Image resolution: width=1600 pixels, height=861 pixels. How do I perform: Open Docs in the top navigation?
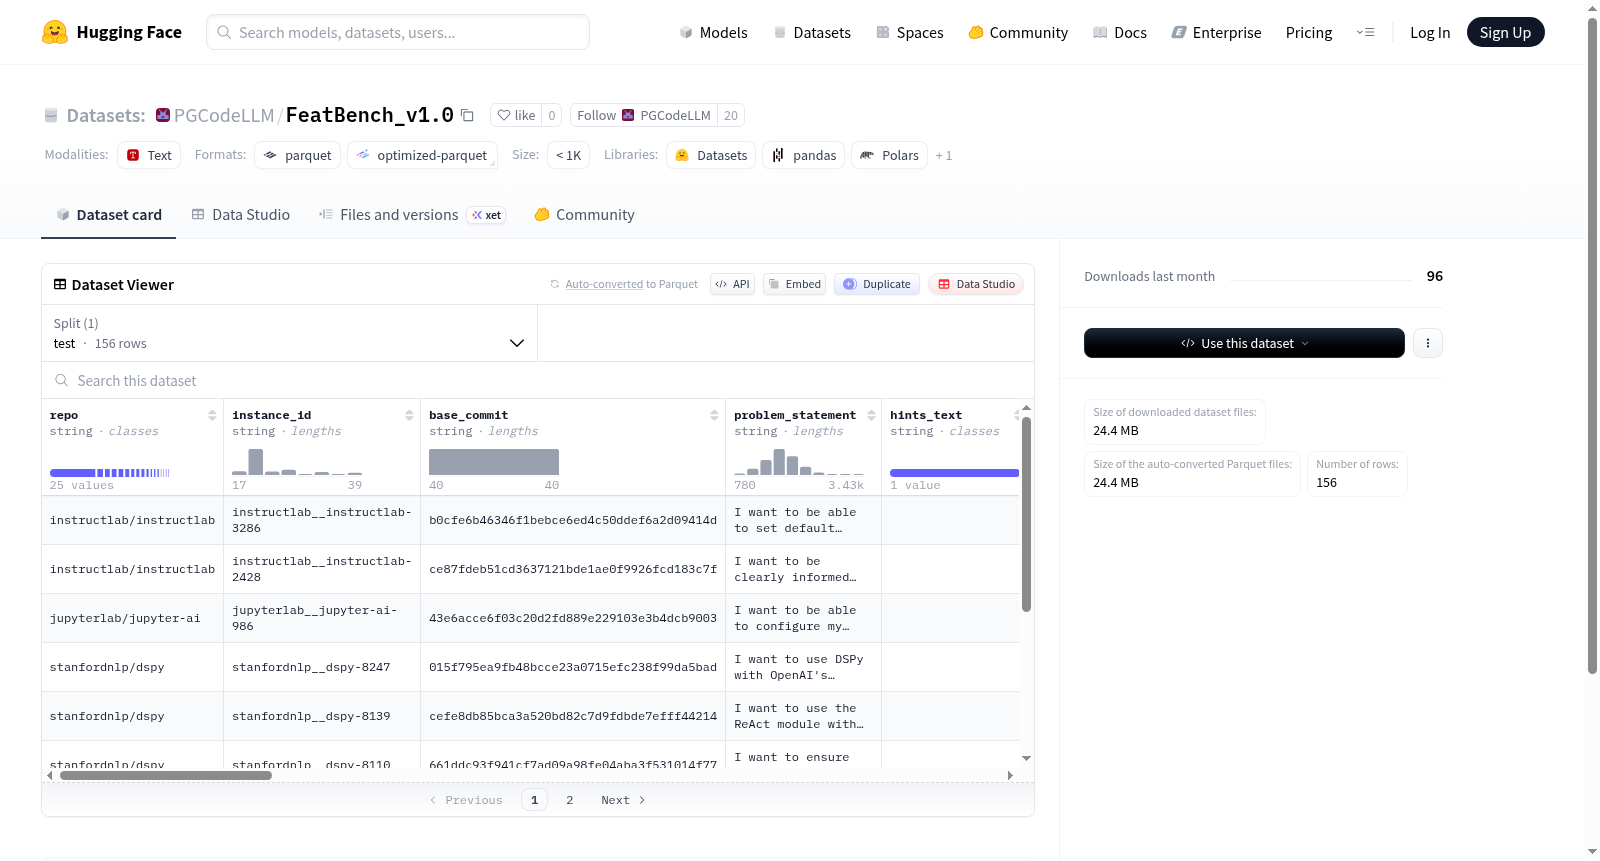tap(1120, 32)
